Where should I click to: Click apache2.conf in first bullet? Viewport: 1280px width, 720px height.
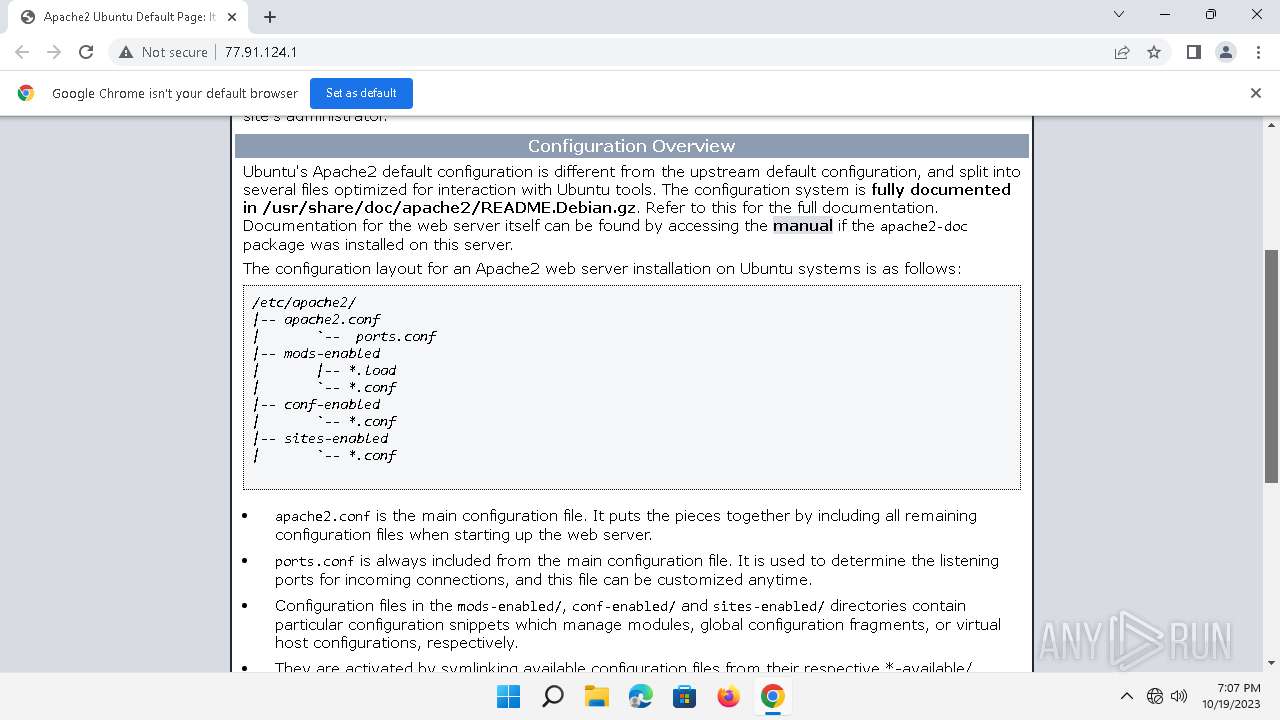323,516
